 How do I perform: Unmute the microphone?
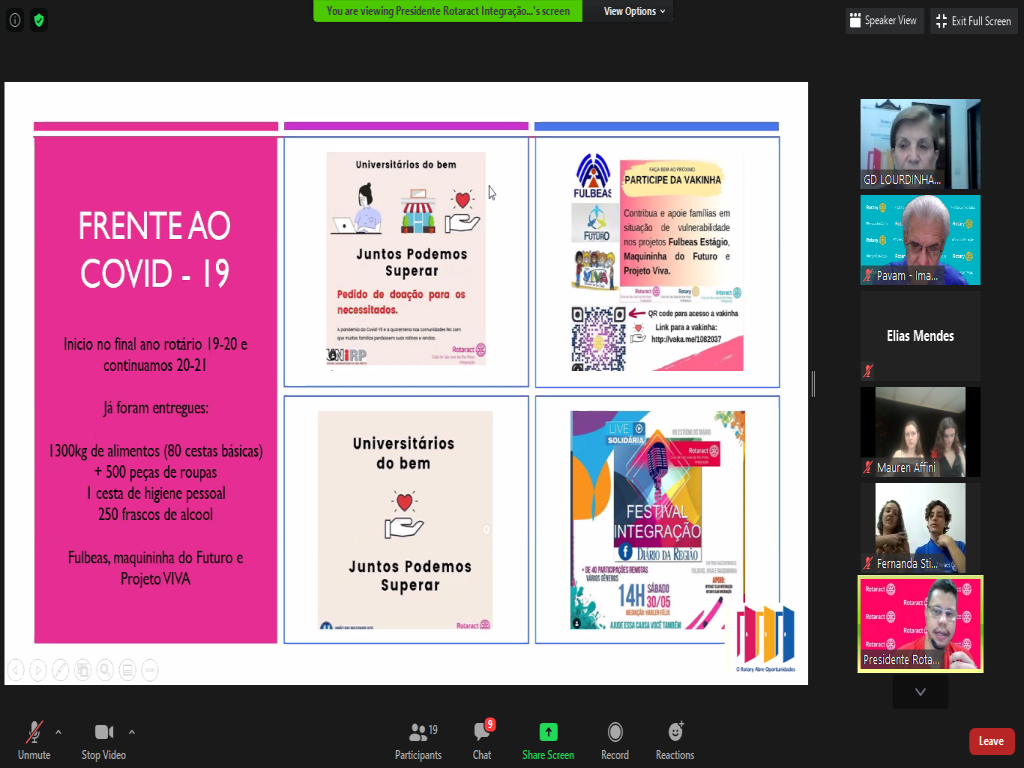pos(33,740)
